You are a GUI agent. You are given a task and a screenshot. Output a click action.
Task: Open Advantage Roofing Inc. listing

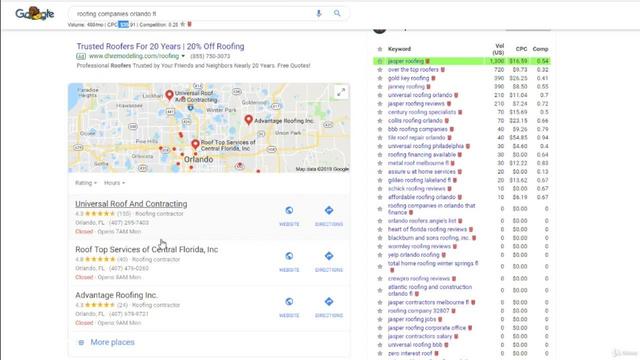pyautogui.click(x=116, y=295)
